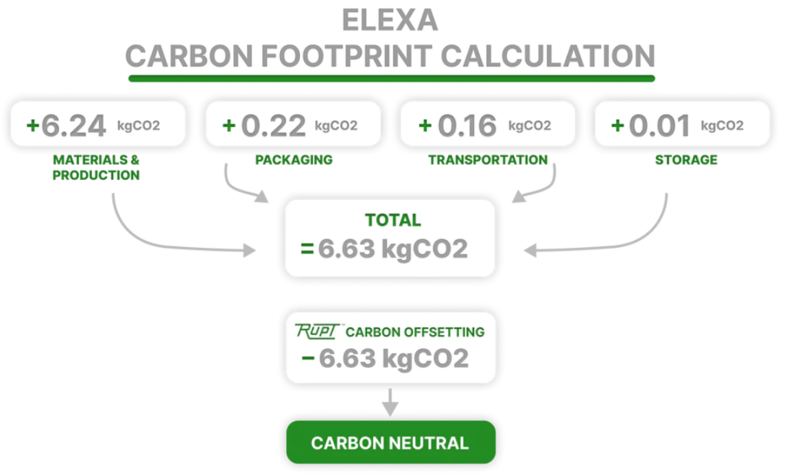The image size is (800, 475).
Task: Click the green plus before 6.24
Action: (32, 126)
